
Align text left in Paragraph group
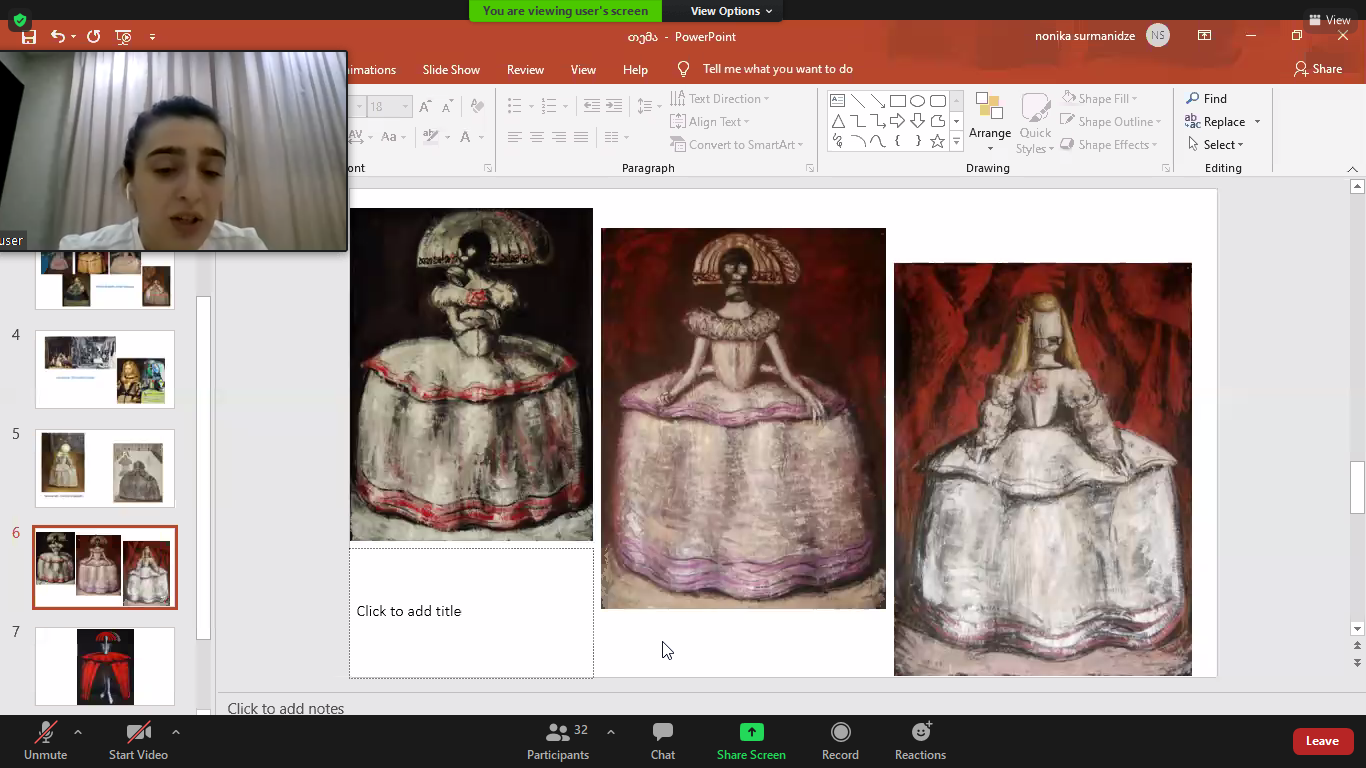[515, 137]
